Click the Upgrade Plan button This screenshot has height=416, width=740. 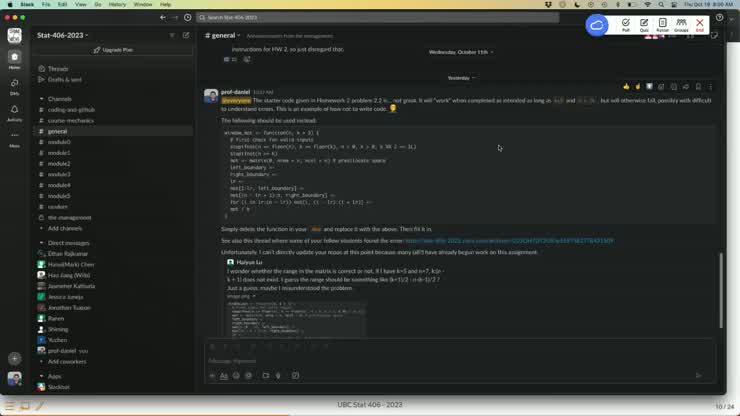point(114,49)
